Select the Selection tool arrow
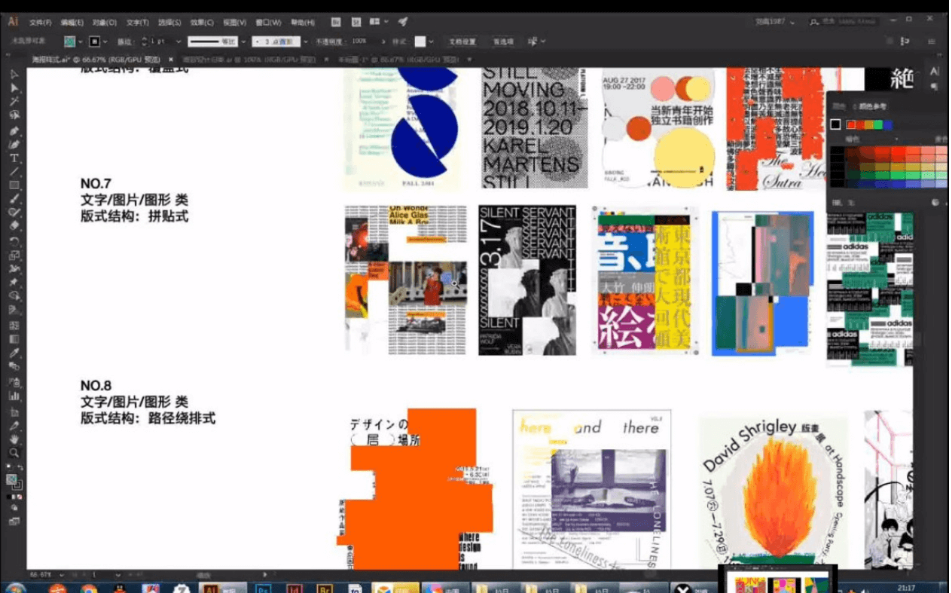The width and height of the screenshot is (951, 593). (14, 74)
